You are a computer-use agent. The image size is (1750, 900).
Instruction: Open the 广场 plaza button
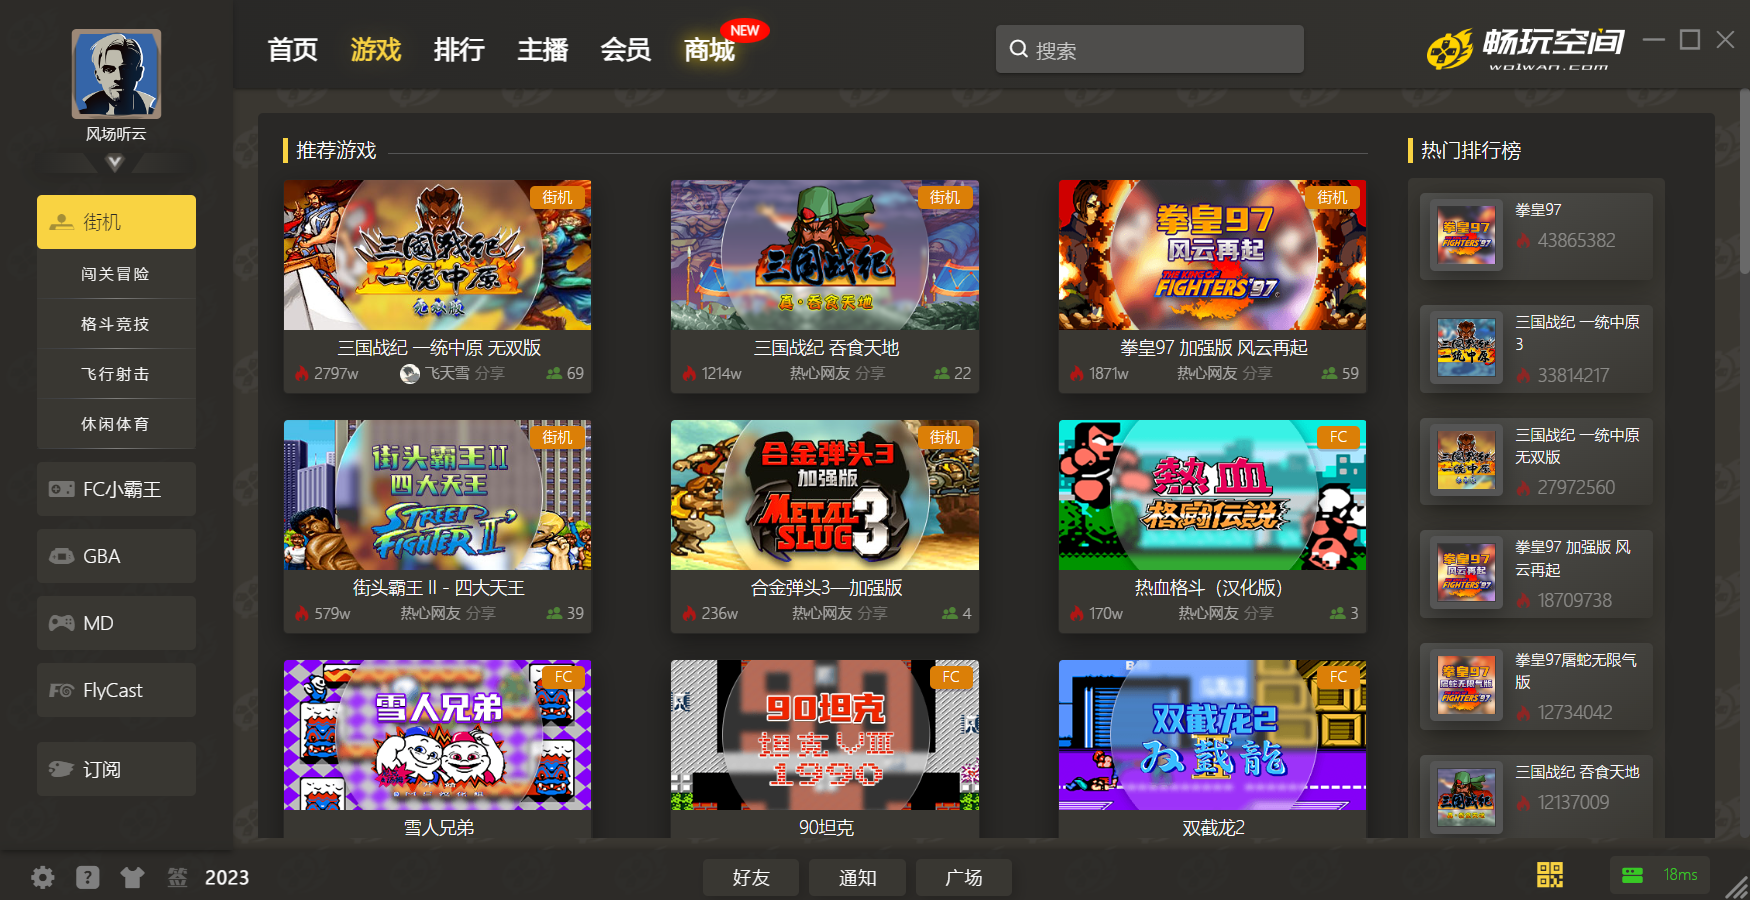964,877
